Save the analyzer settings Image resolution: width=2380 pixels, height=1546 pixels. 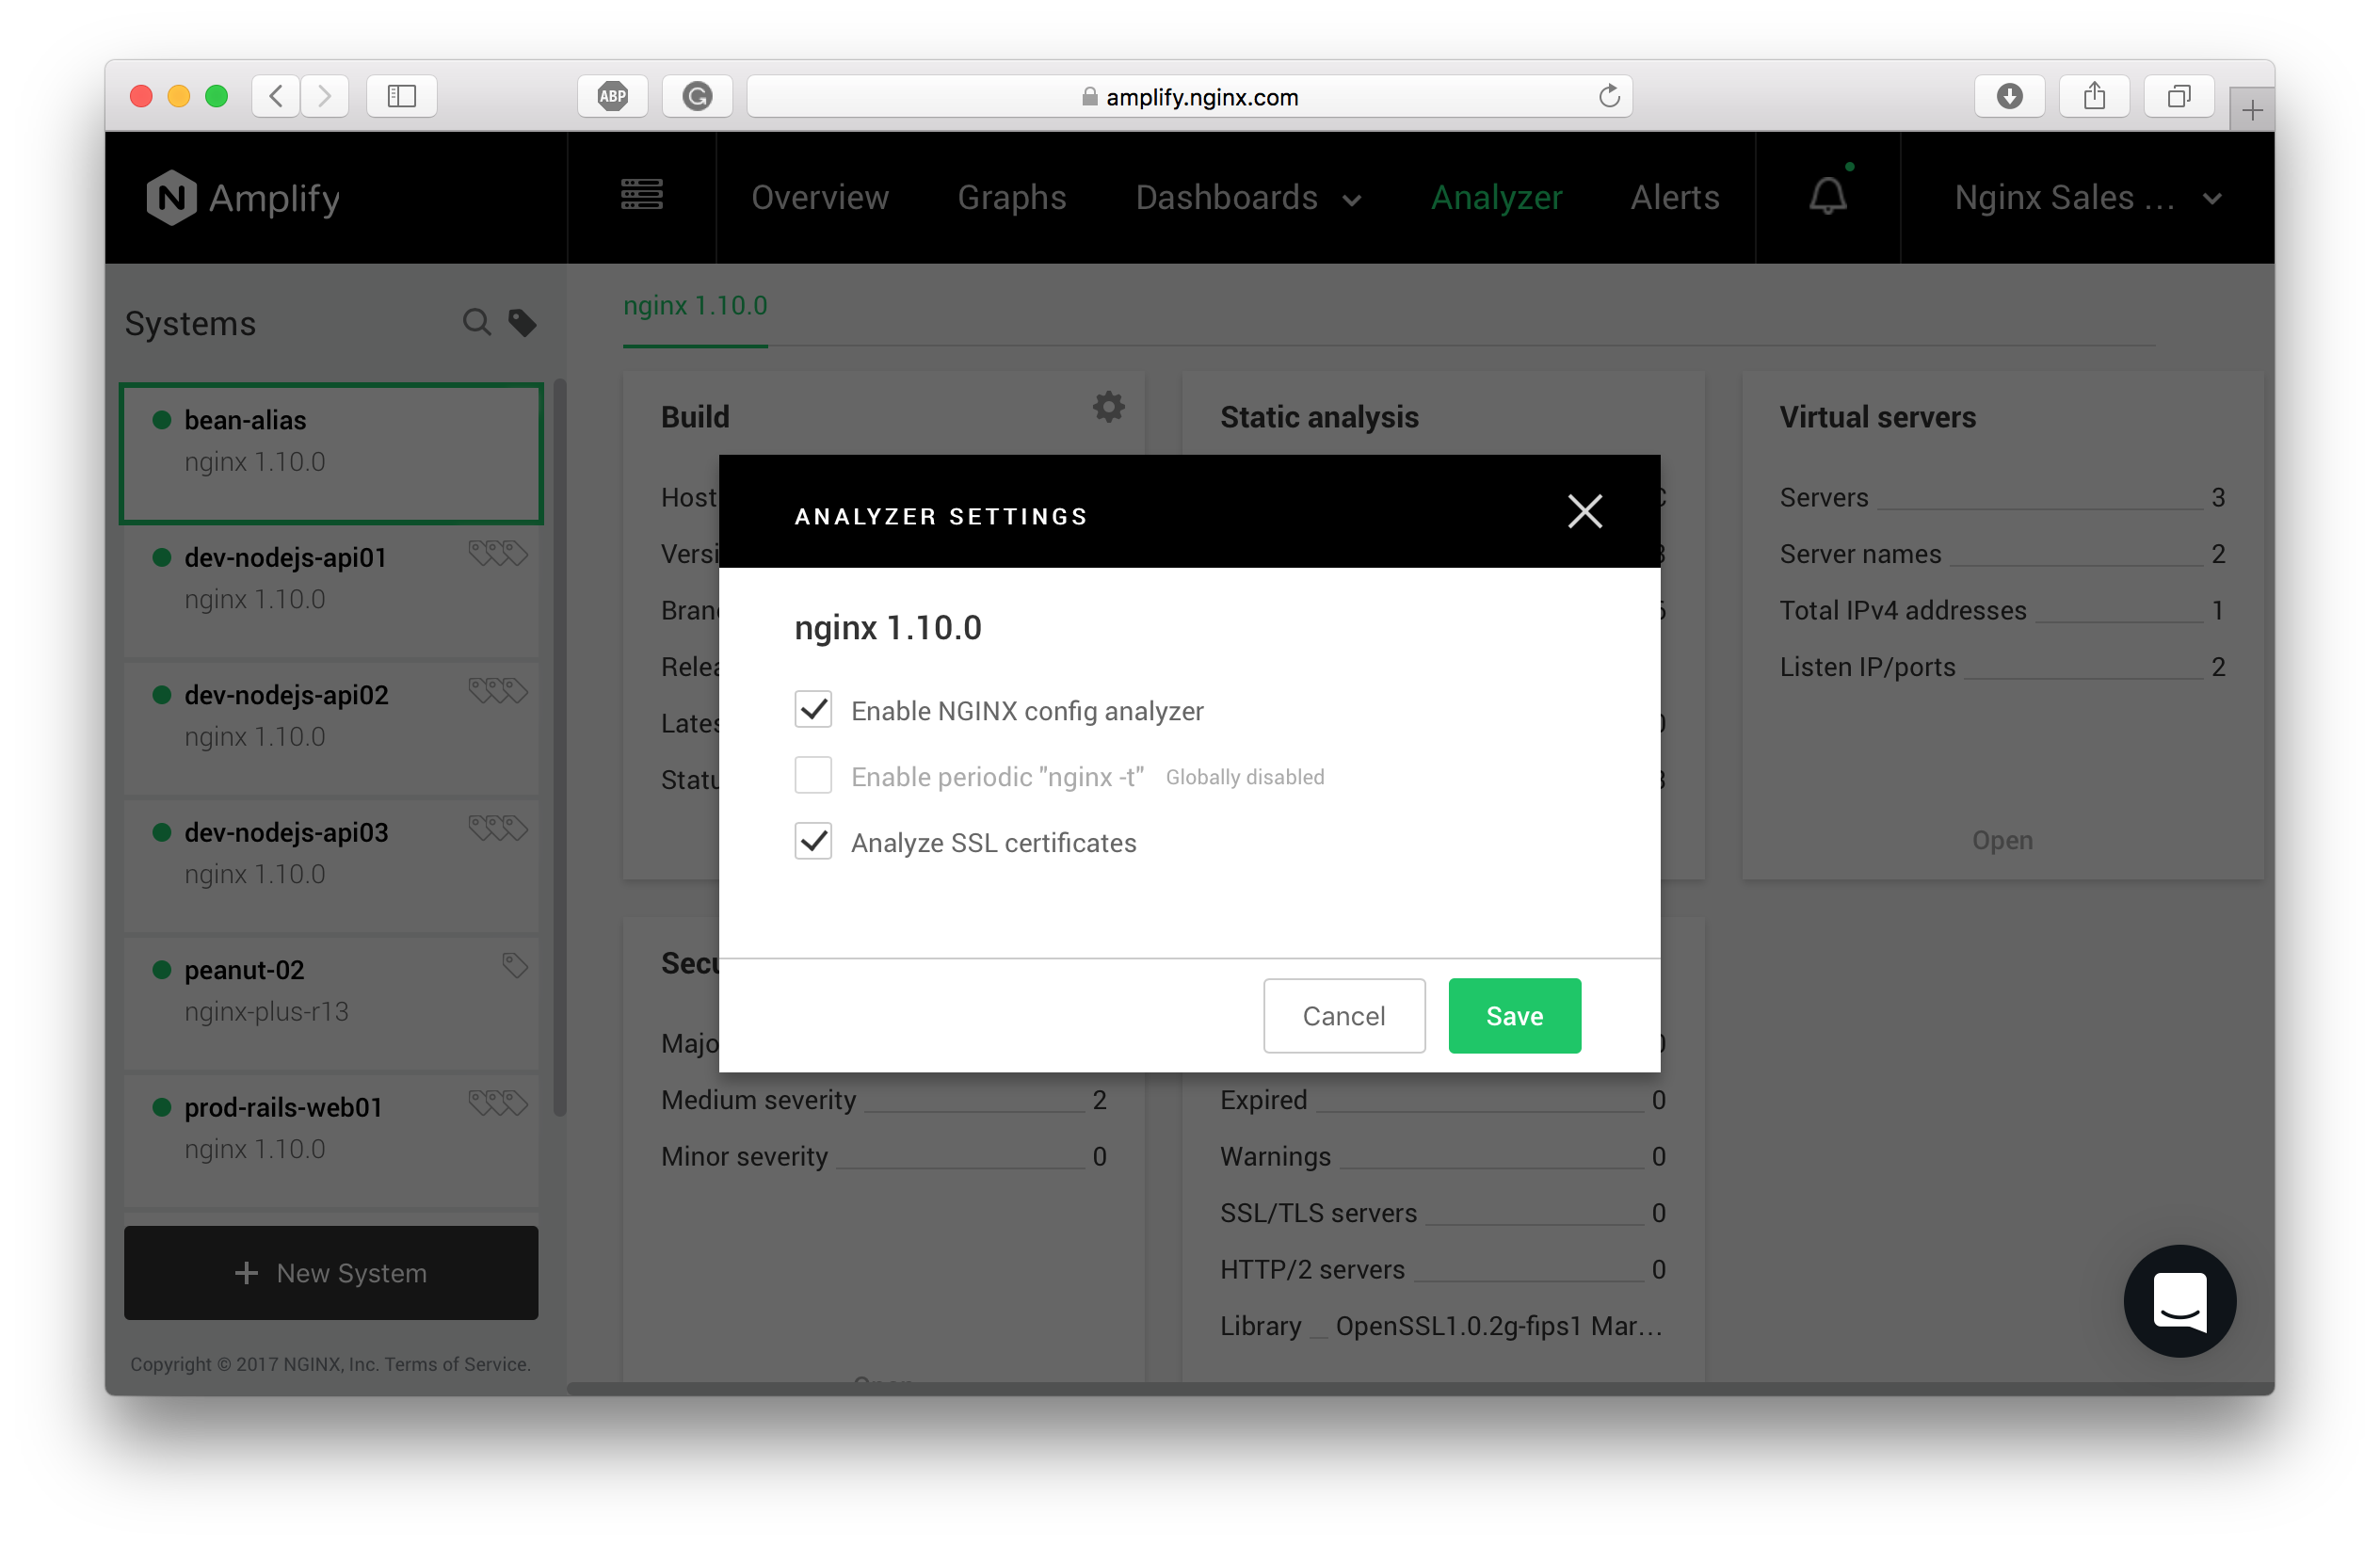pyautogui.click(x=1513, y=1015)
